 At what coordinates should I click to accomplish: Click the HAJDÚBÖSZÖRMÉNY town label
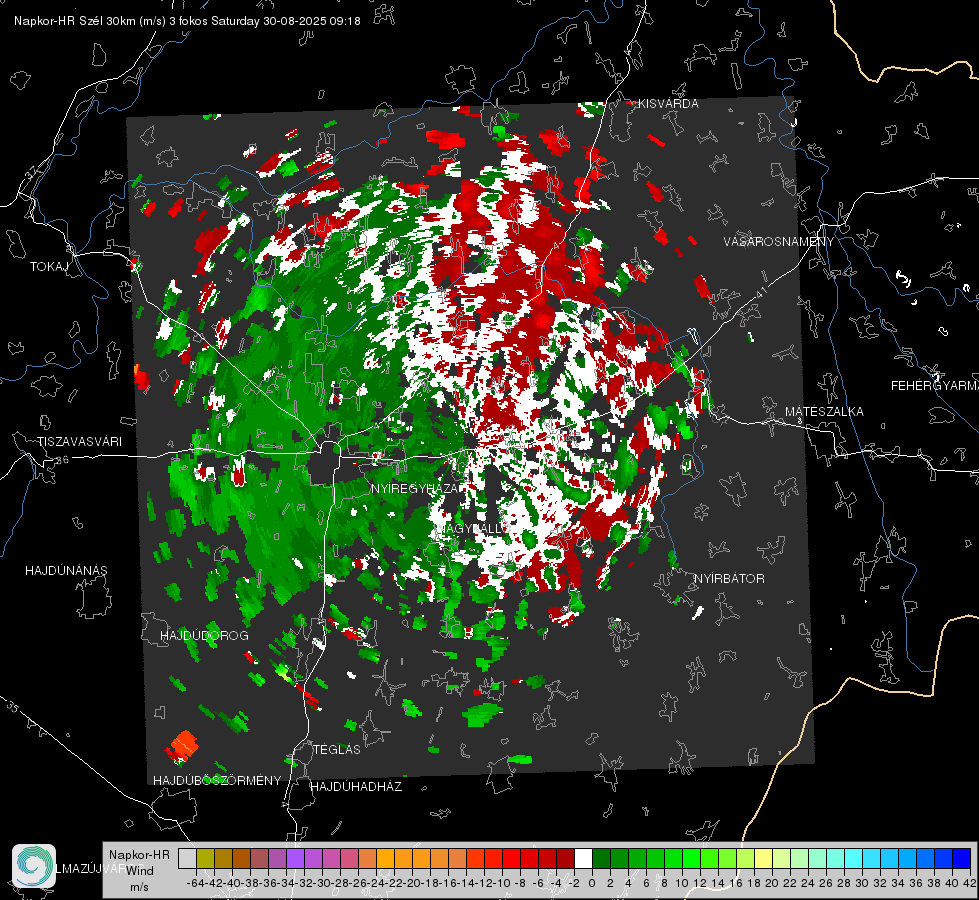[x=217, y=781]
